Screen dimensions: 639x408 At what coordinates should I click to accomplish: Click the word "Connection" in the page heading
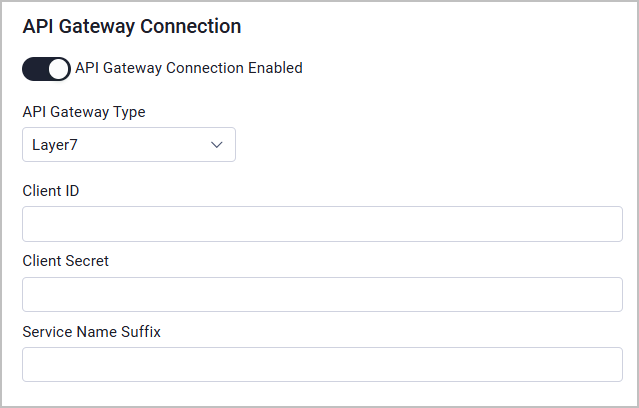(x=191, y=26)
